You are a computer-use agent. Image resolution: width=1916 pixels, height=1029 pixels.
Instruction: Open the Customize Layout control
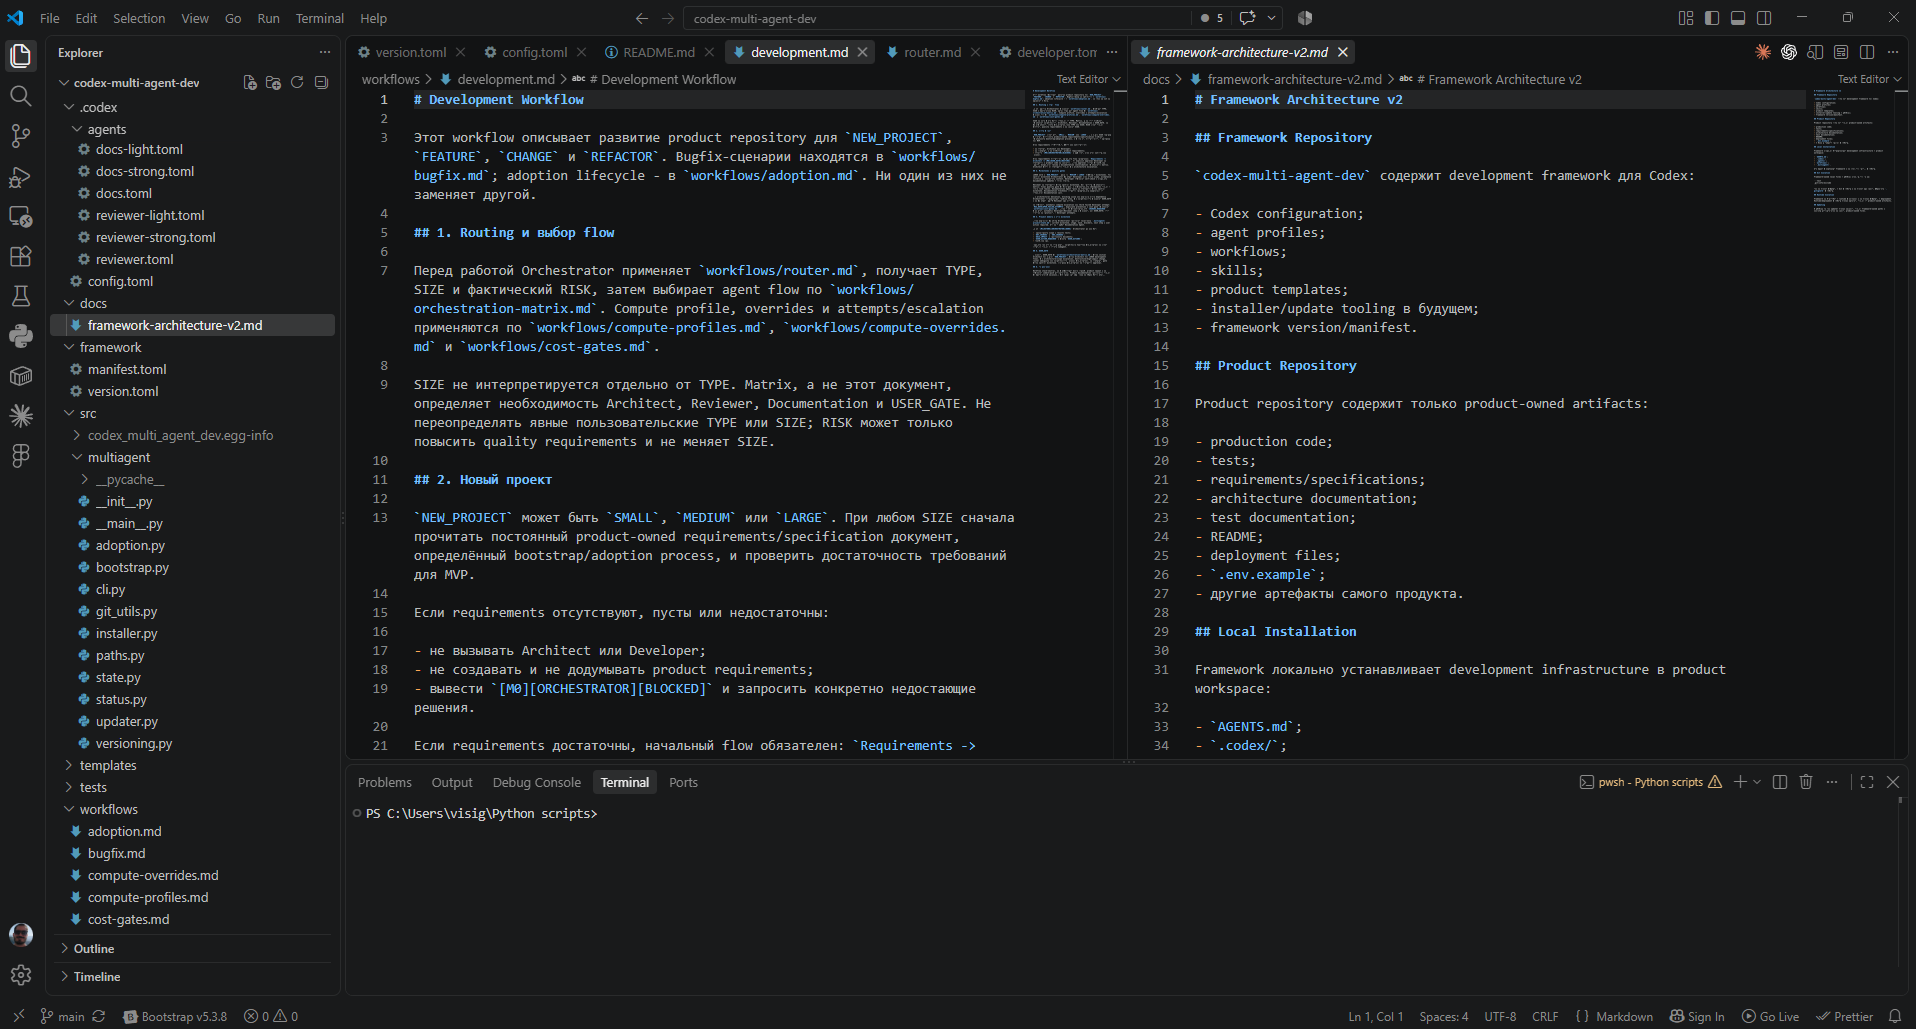pos(1686,18)
